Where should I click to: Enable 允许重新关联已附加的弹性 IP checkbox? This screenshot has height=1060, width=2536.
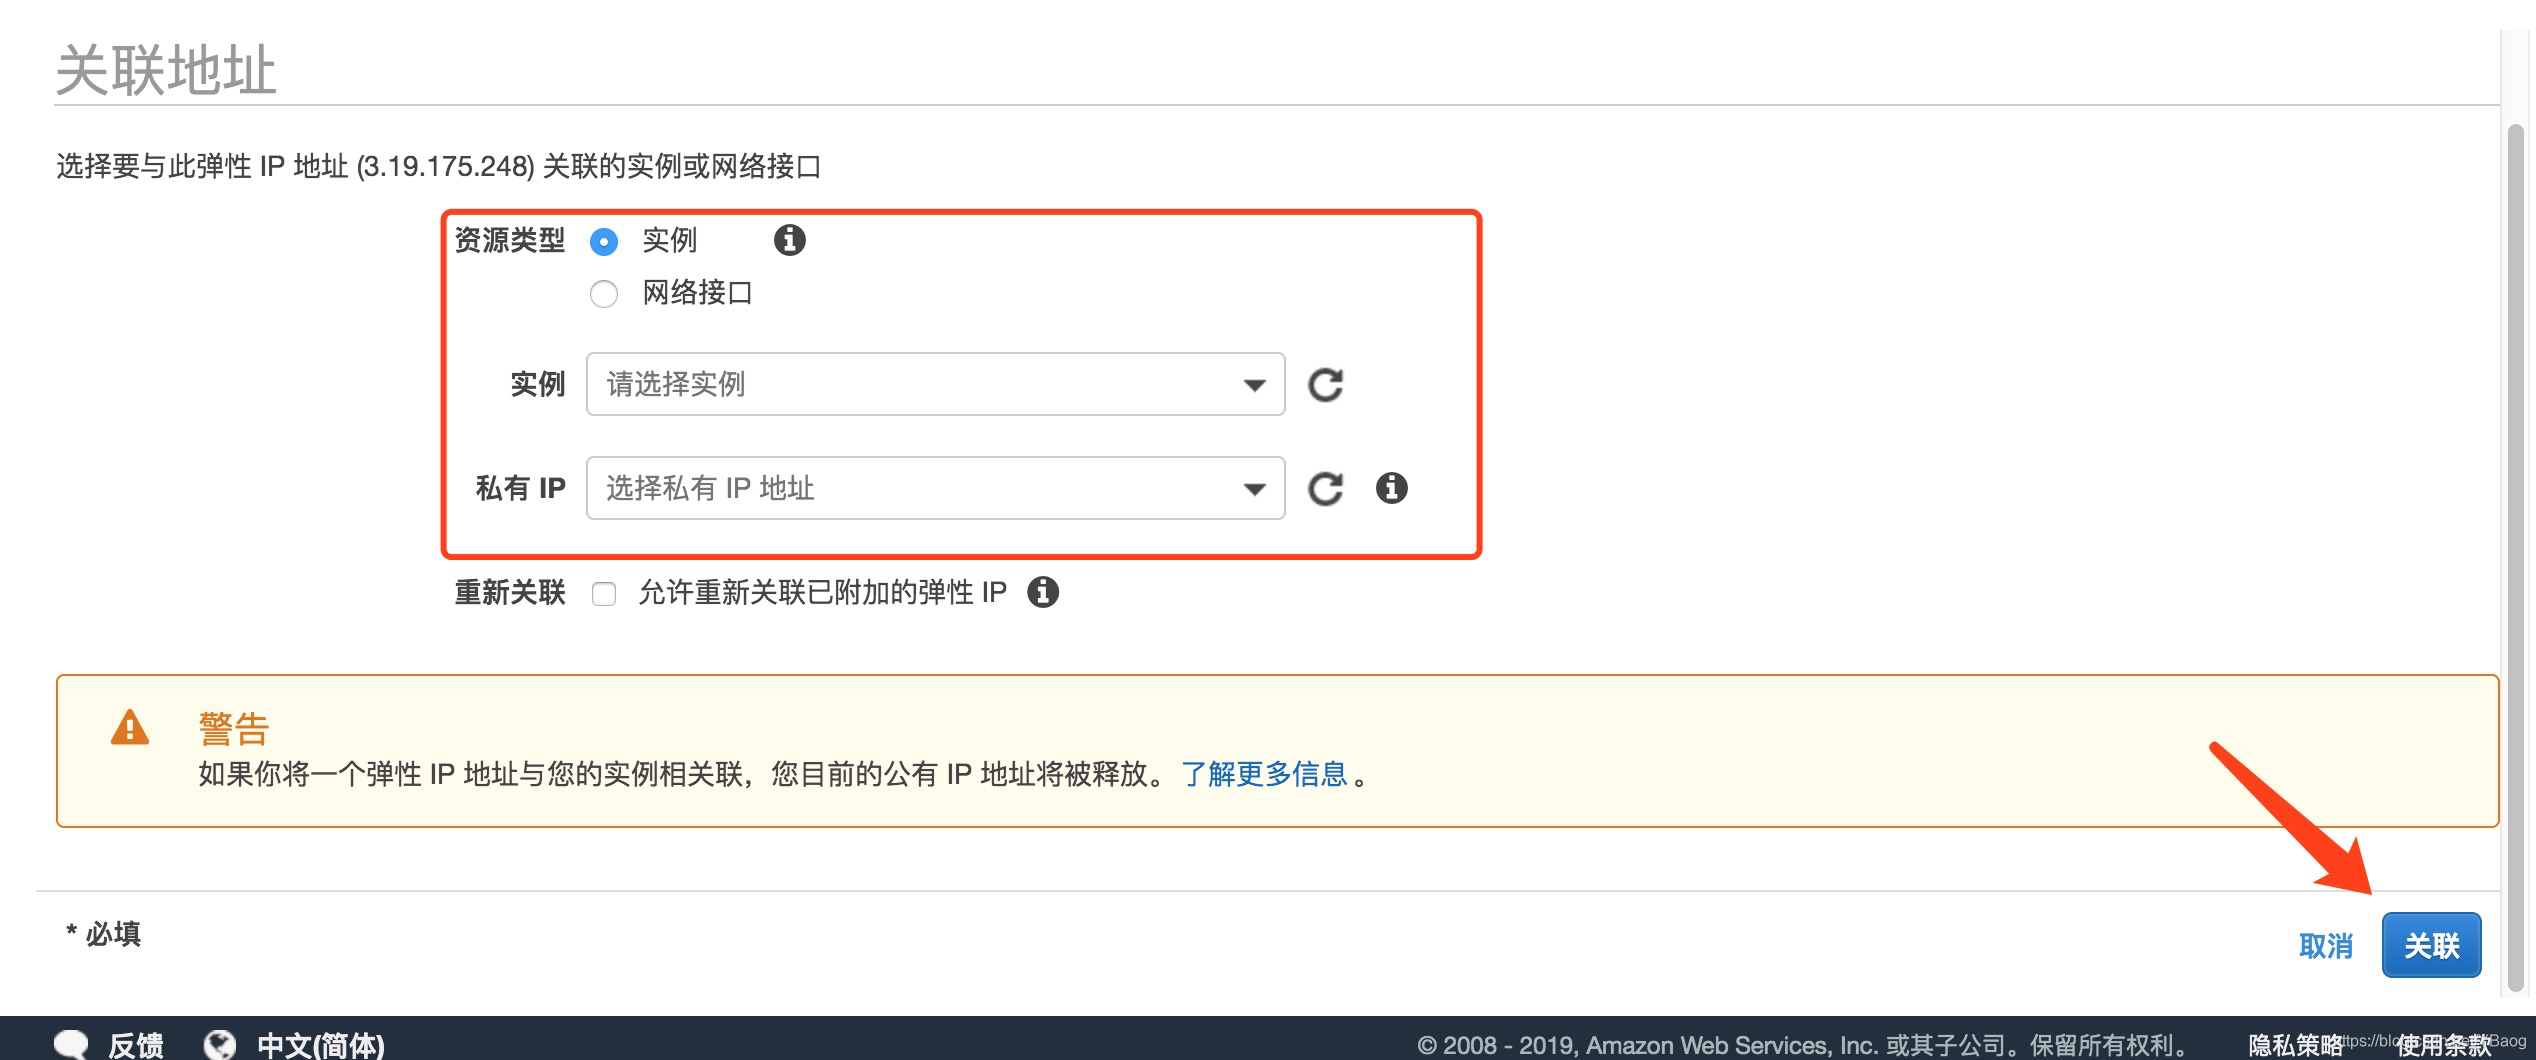click(604, 594)
